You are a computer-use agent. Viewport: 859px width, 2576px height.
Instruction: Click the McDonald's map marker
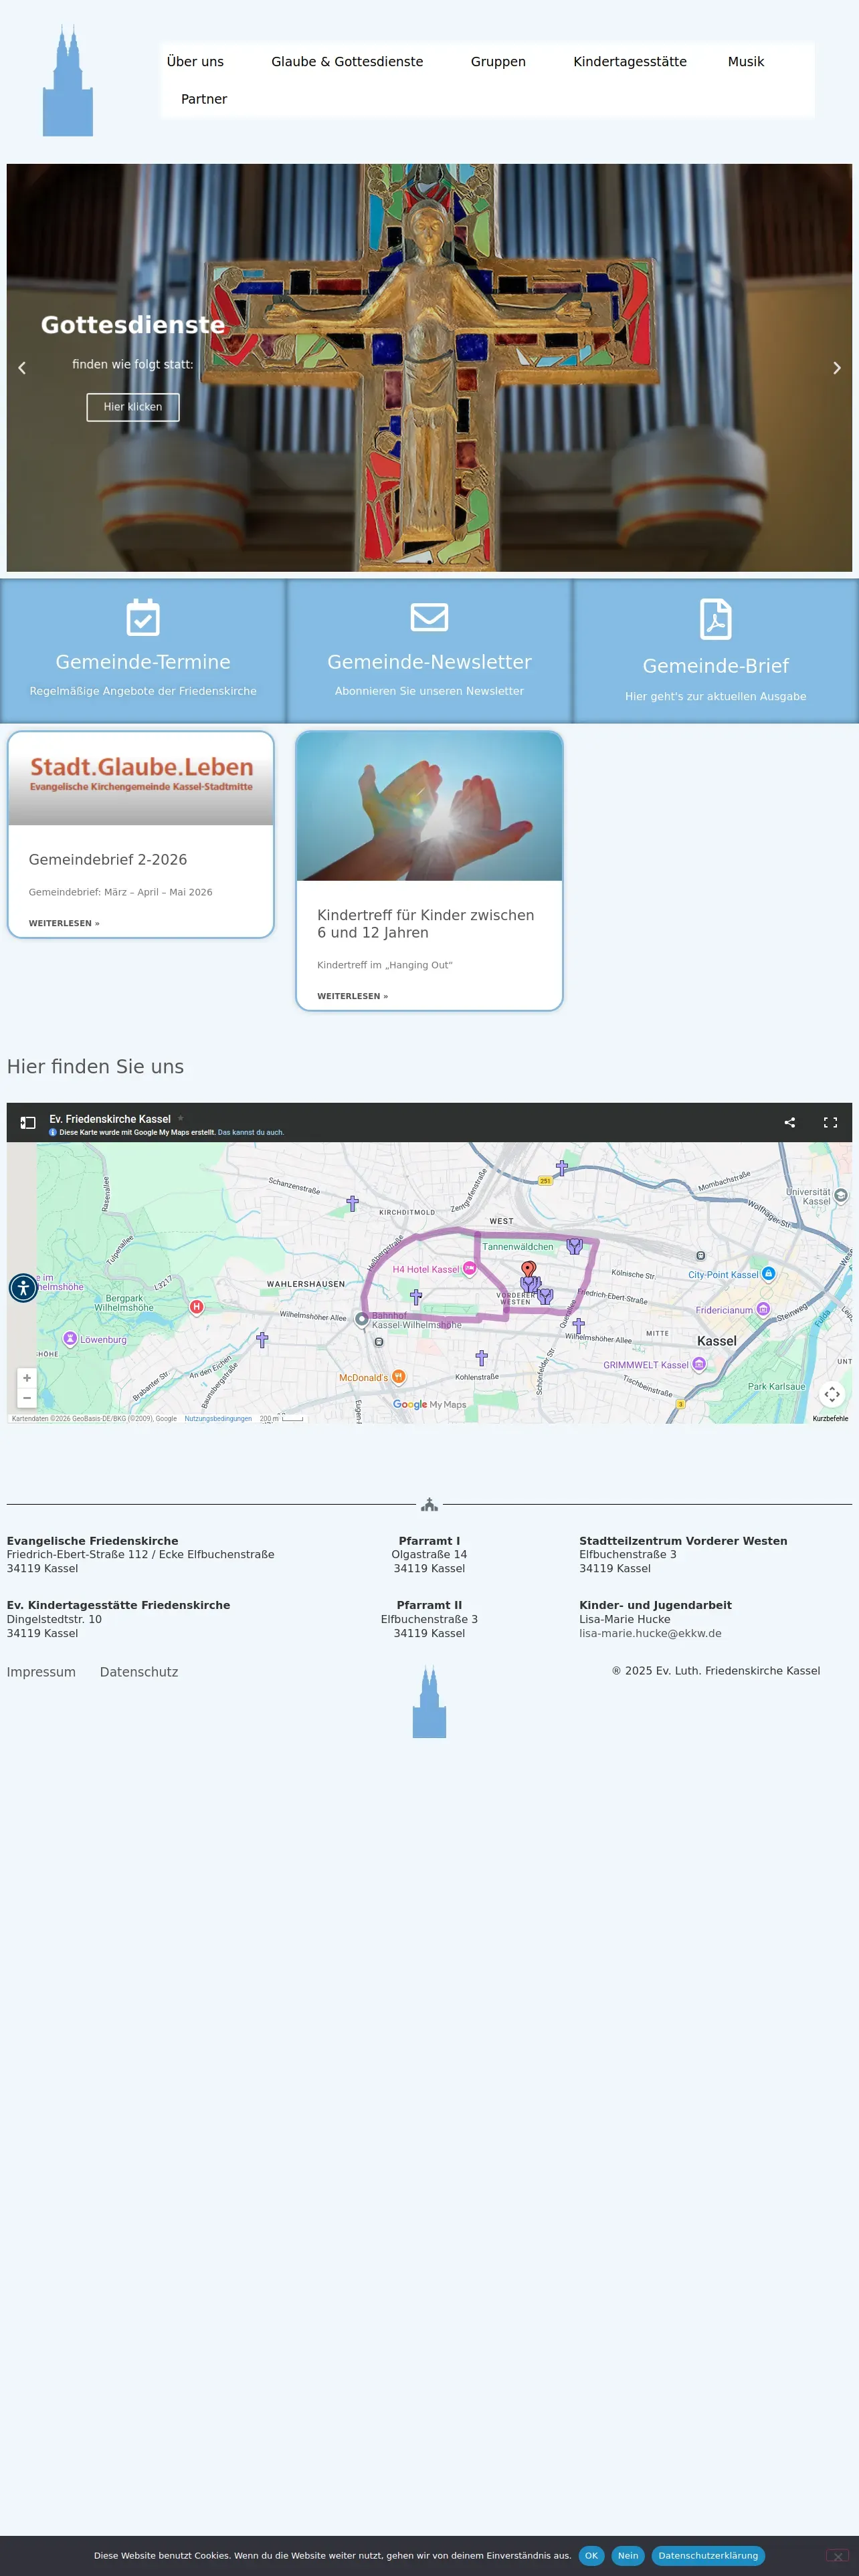tap(398, 1377)
